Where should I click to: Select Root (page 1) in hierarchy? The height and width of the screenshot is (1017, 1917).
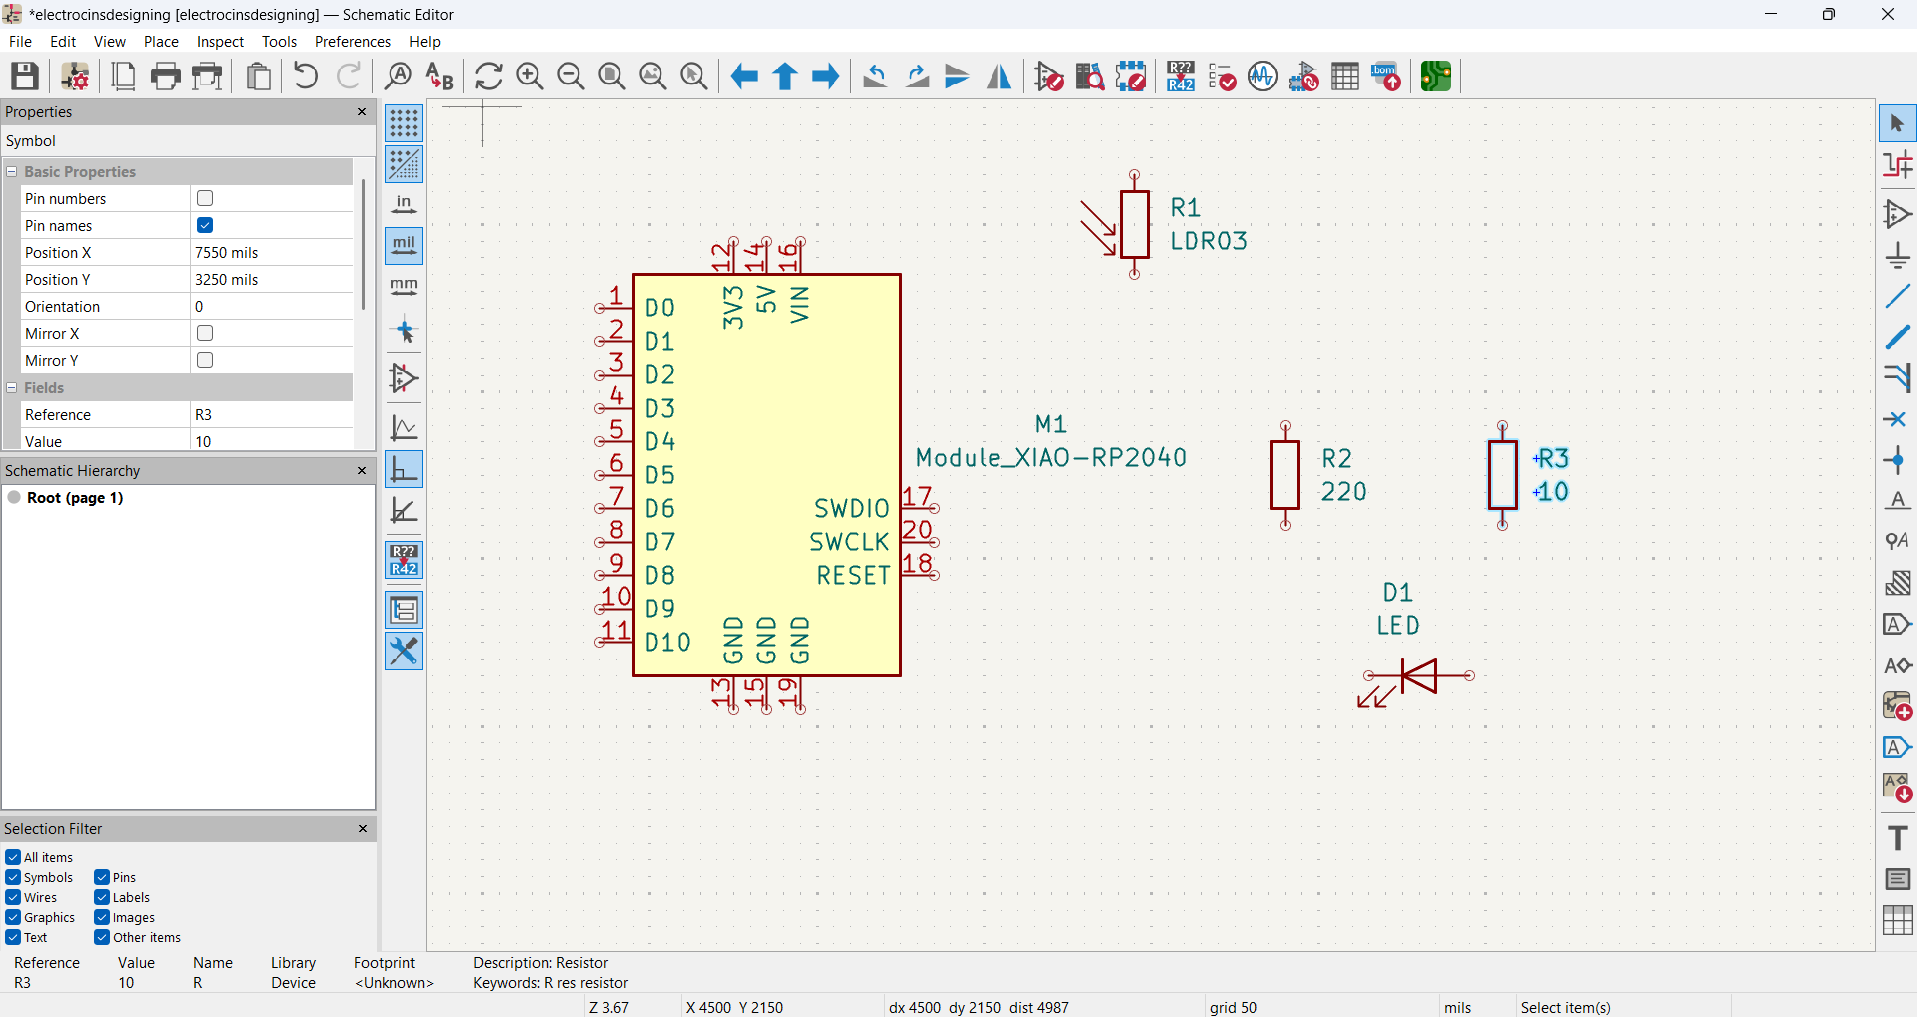(x=75, y=498)
